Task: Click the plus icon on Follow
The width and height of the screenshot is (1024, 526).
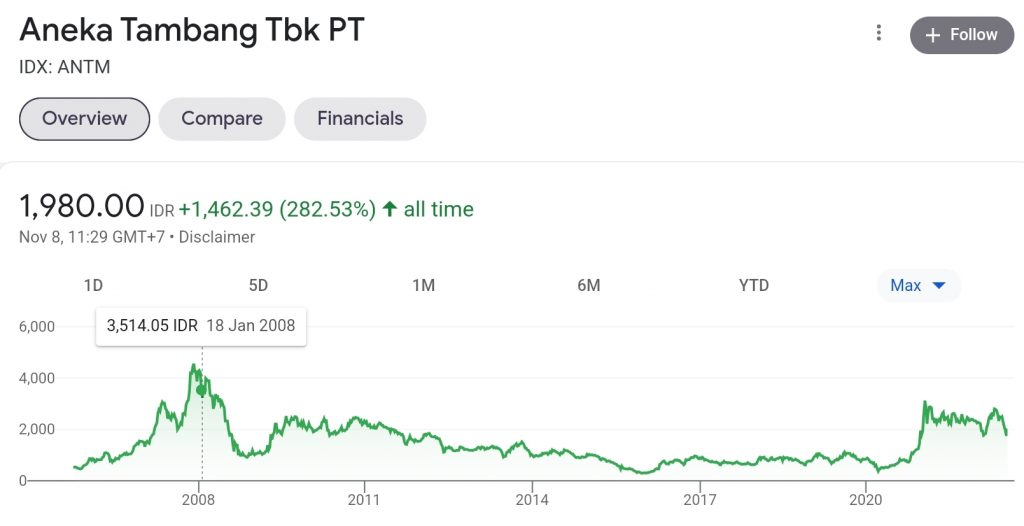Action: 933,35
